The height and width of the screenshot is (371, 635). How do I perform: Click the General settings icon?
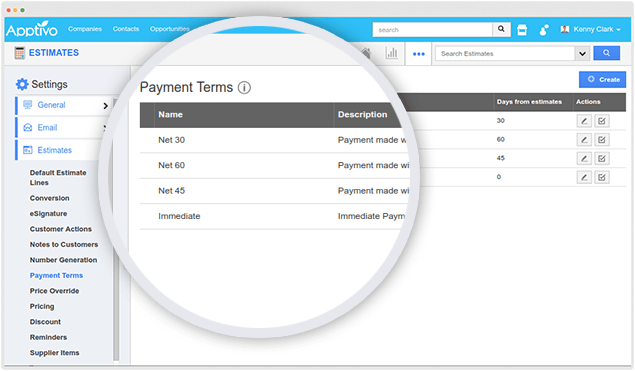point(28,105)
